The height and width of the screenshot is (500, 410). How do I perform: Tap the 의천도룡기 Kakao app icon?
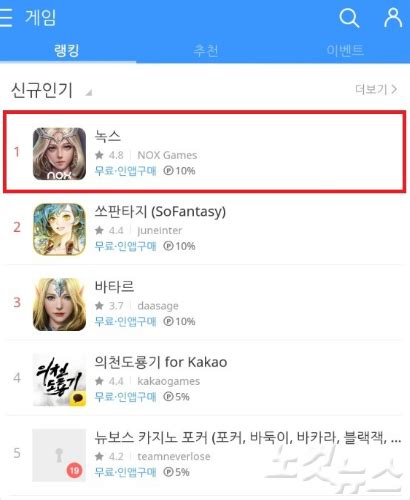click(x=59, y=380)
